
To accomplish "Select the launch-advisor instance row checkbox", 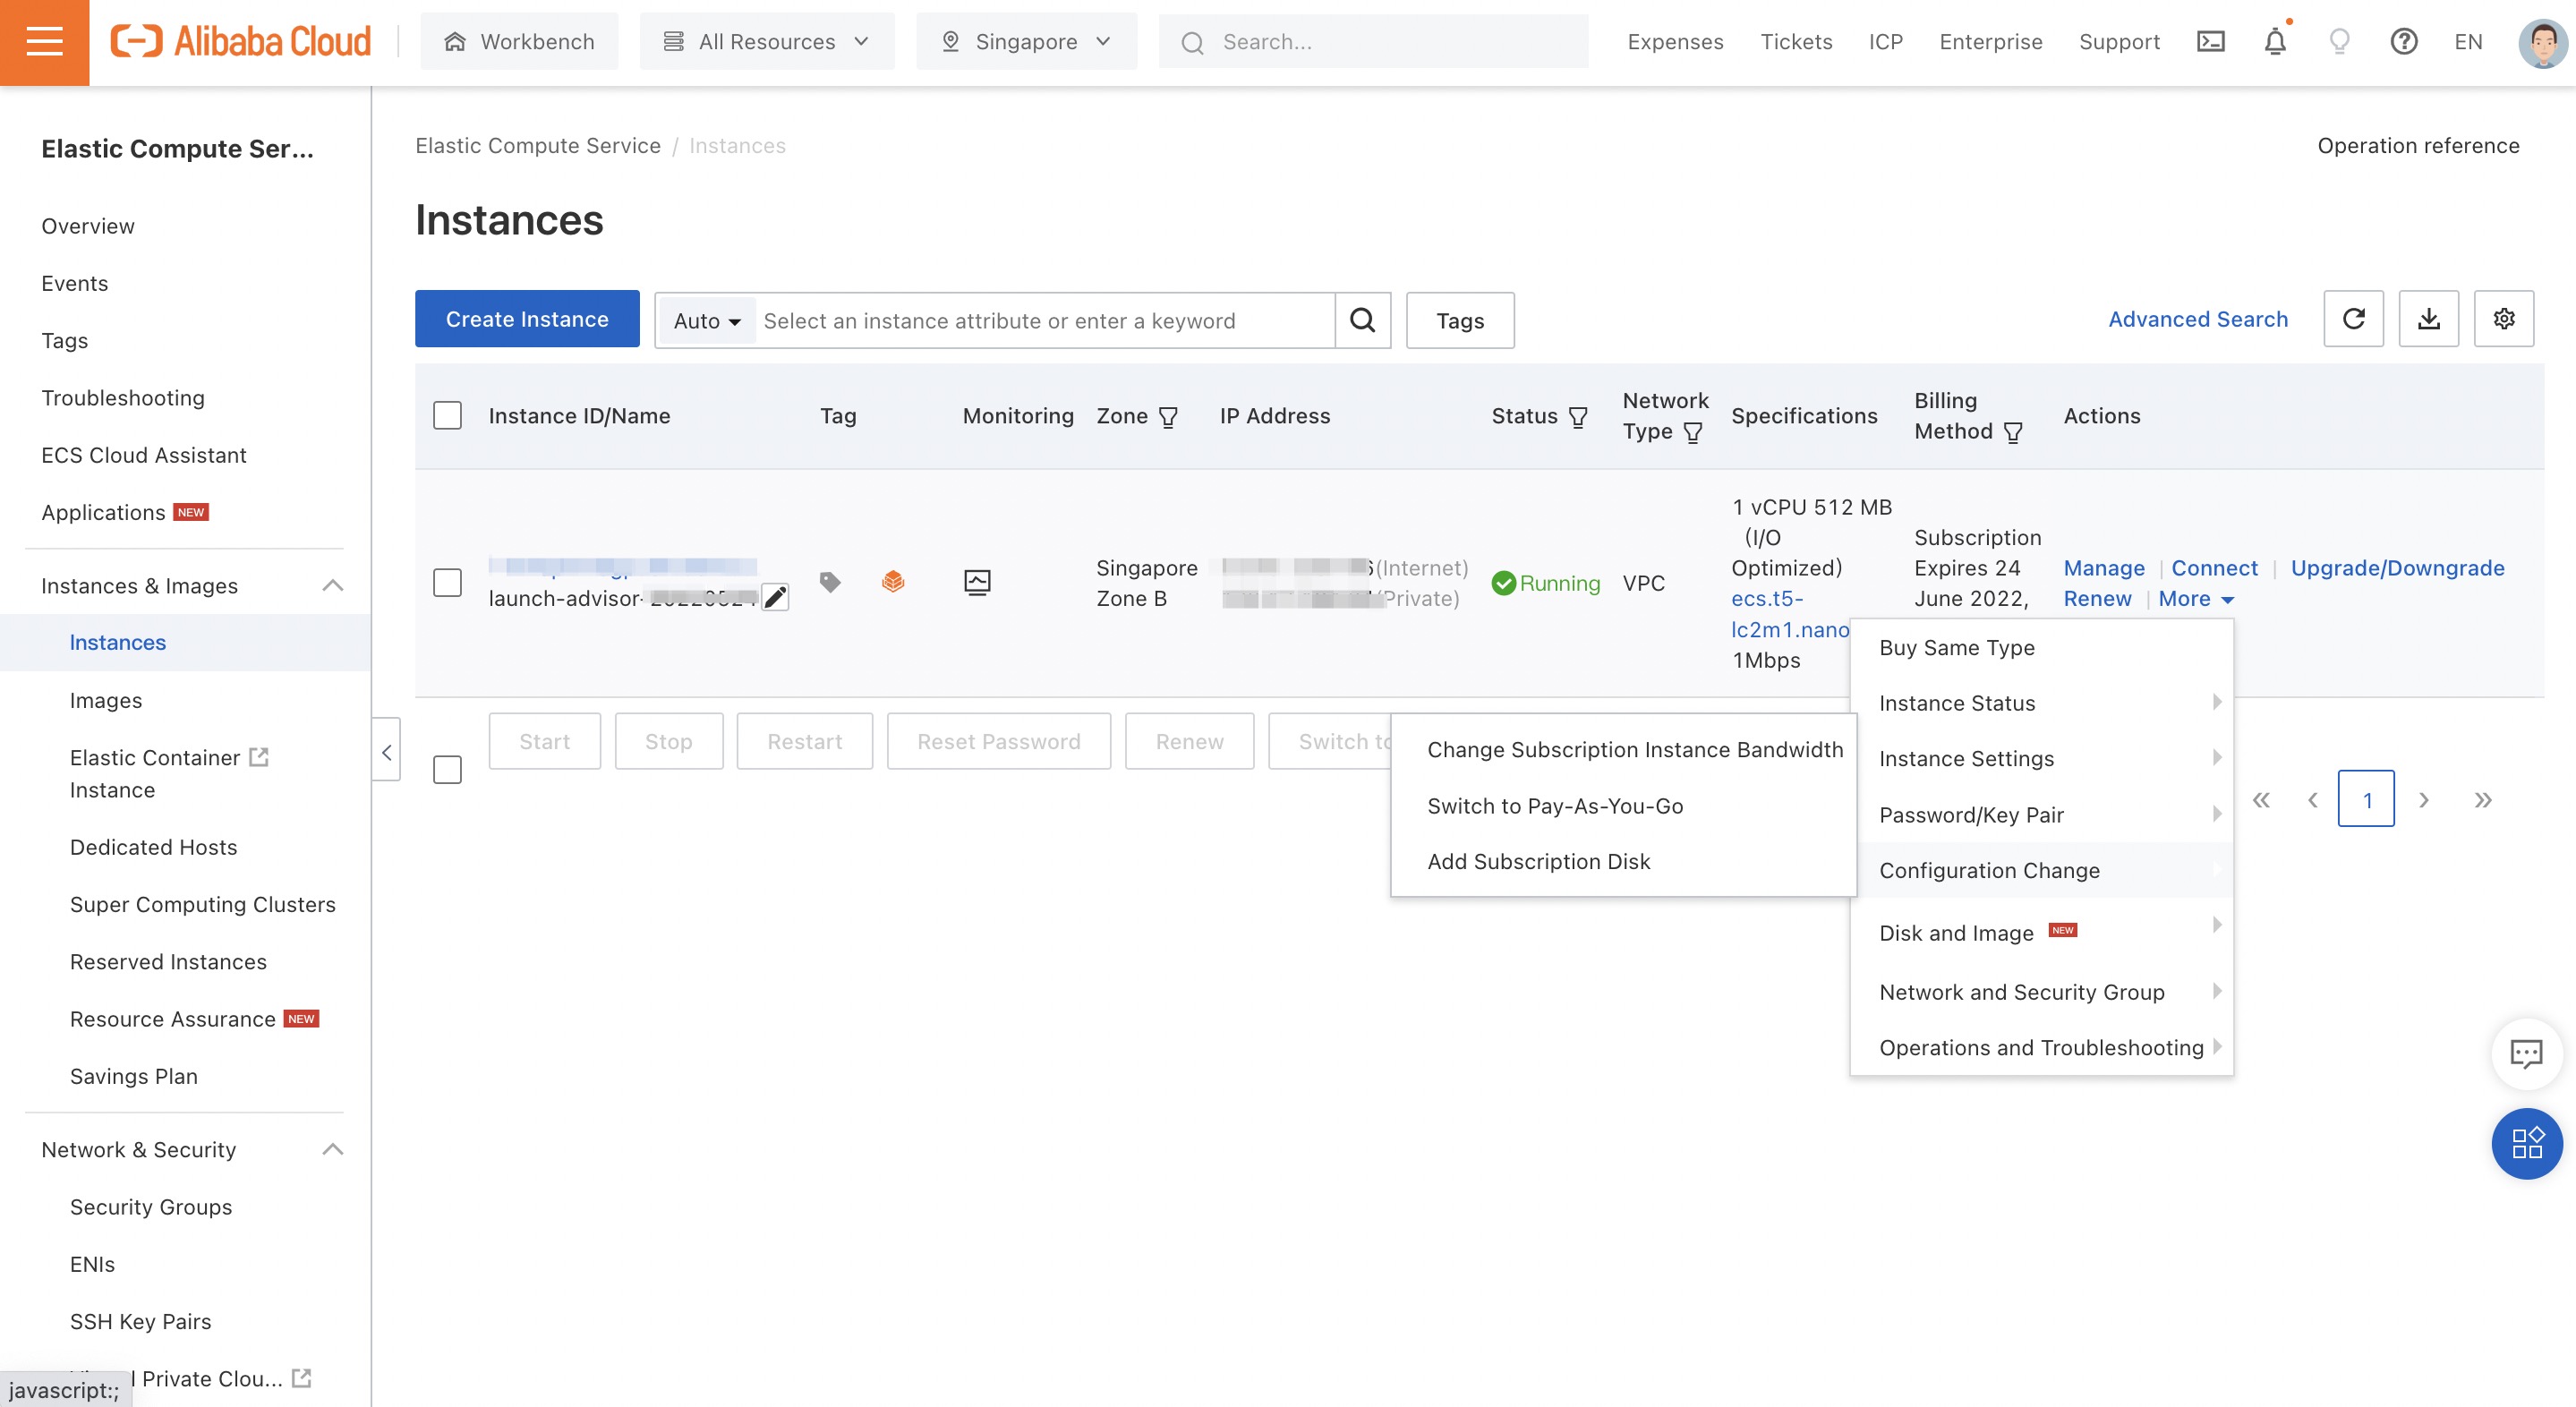I will (x=447, y=583).
